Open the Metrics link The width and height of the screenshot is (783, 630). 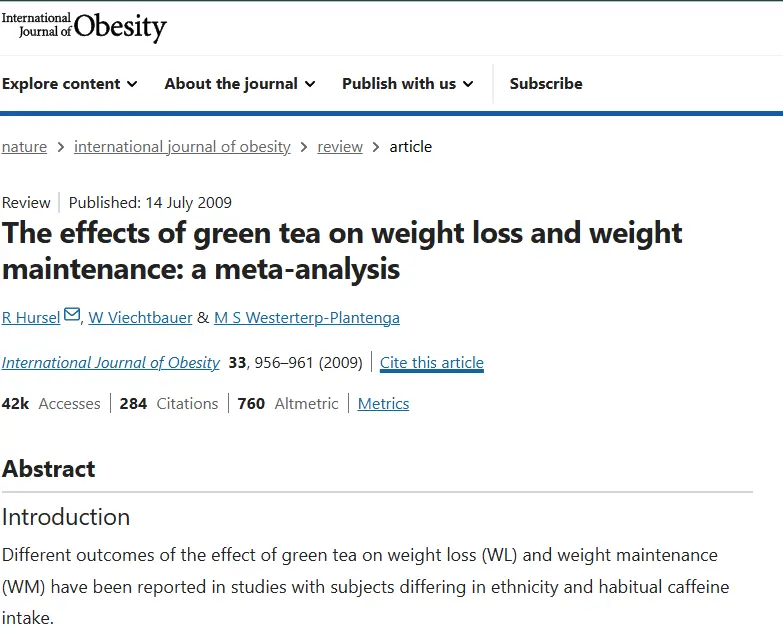pos(383,404)
